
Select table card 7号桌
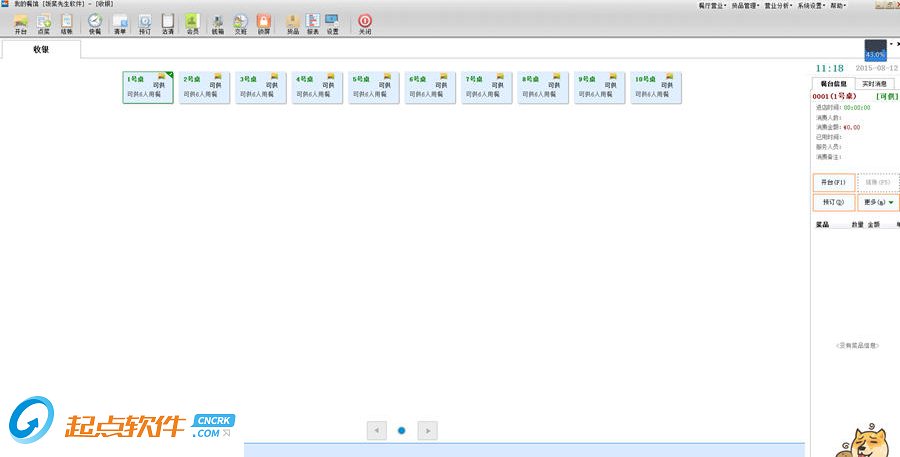point(487,87)
